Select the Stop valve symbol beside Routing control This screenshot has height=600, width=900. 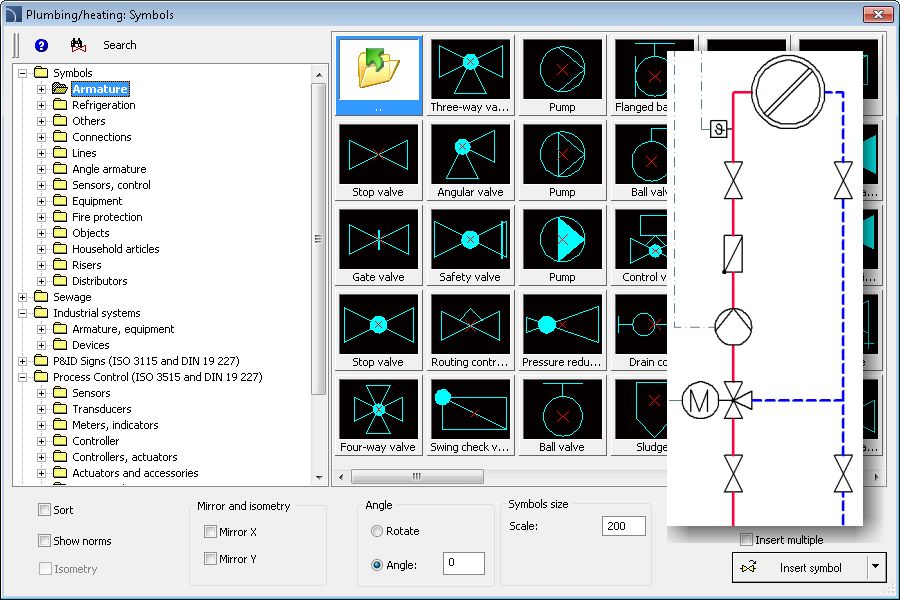(x=379, y=331)
